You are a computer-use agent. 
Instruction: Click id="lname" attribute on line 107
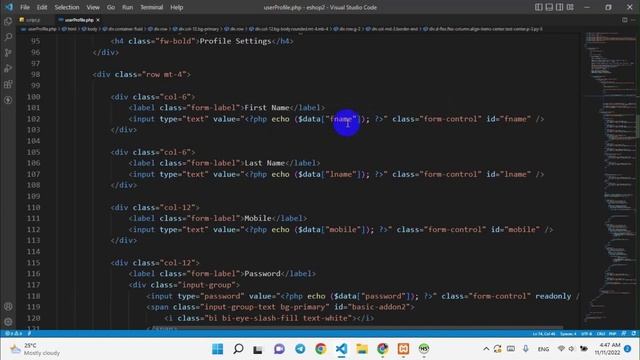coord(509,174)
